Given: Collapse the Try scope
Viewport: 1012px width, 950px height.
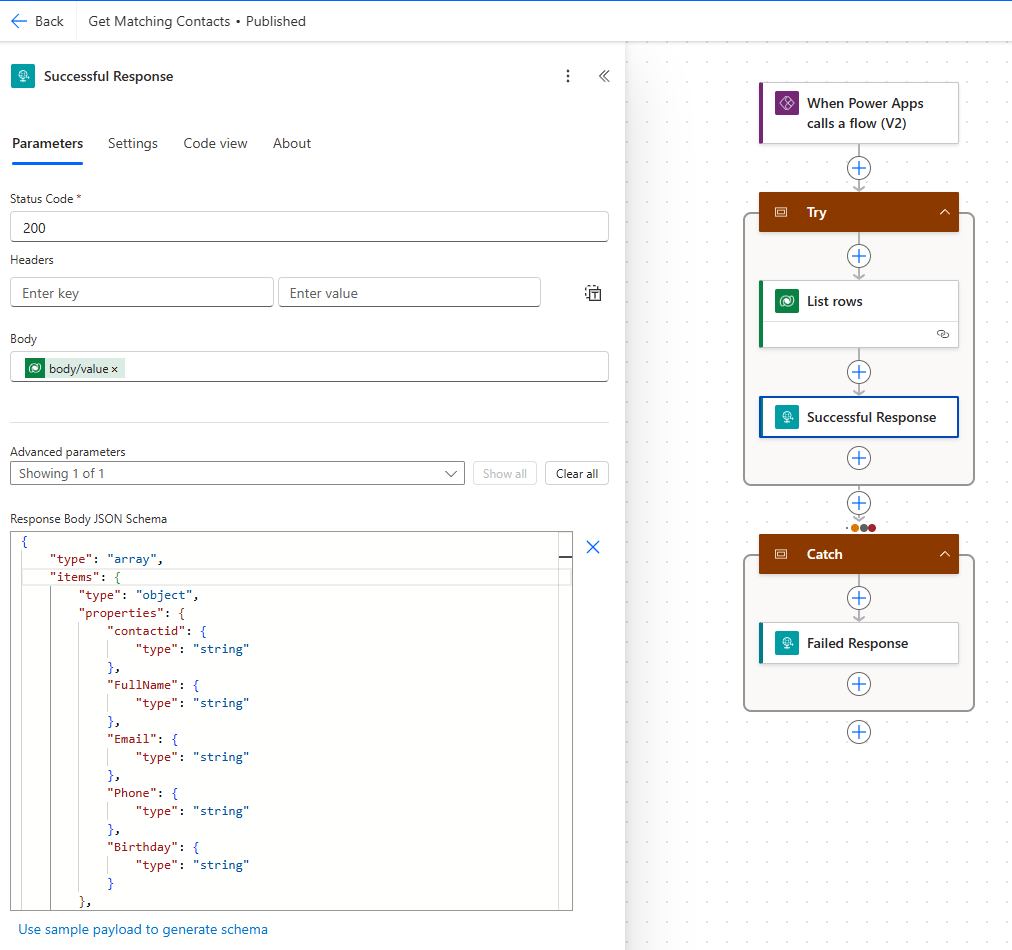Looking at the screenshot, I should (x=943, y=212).
